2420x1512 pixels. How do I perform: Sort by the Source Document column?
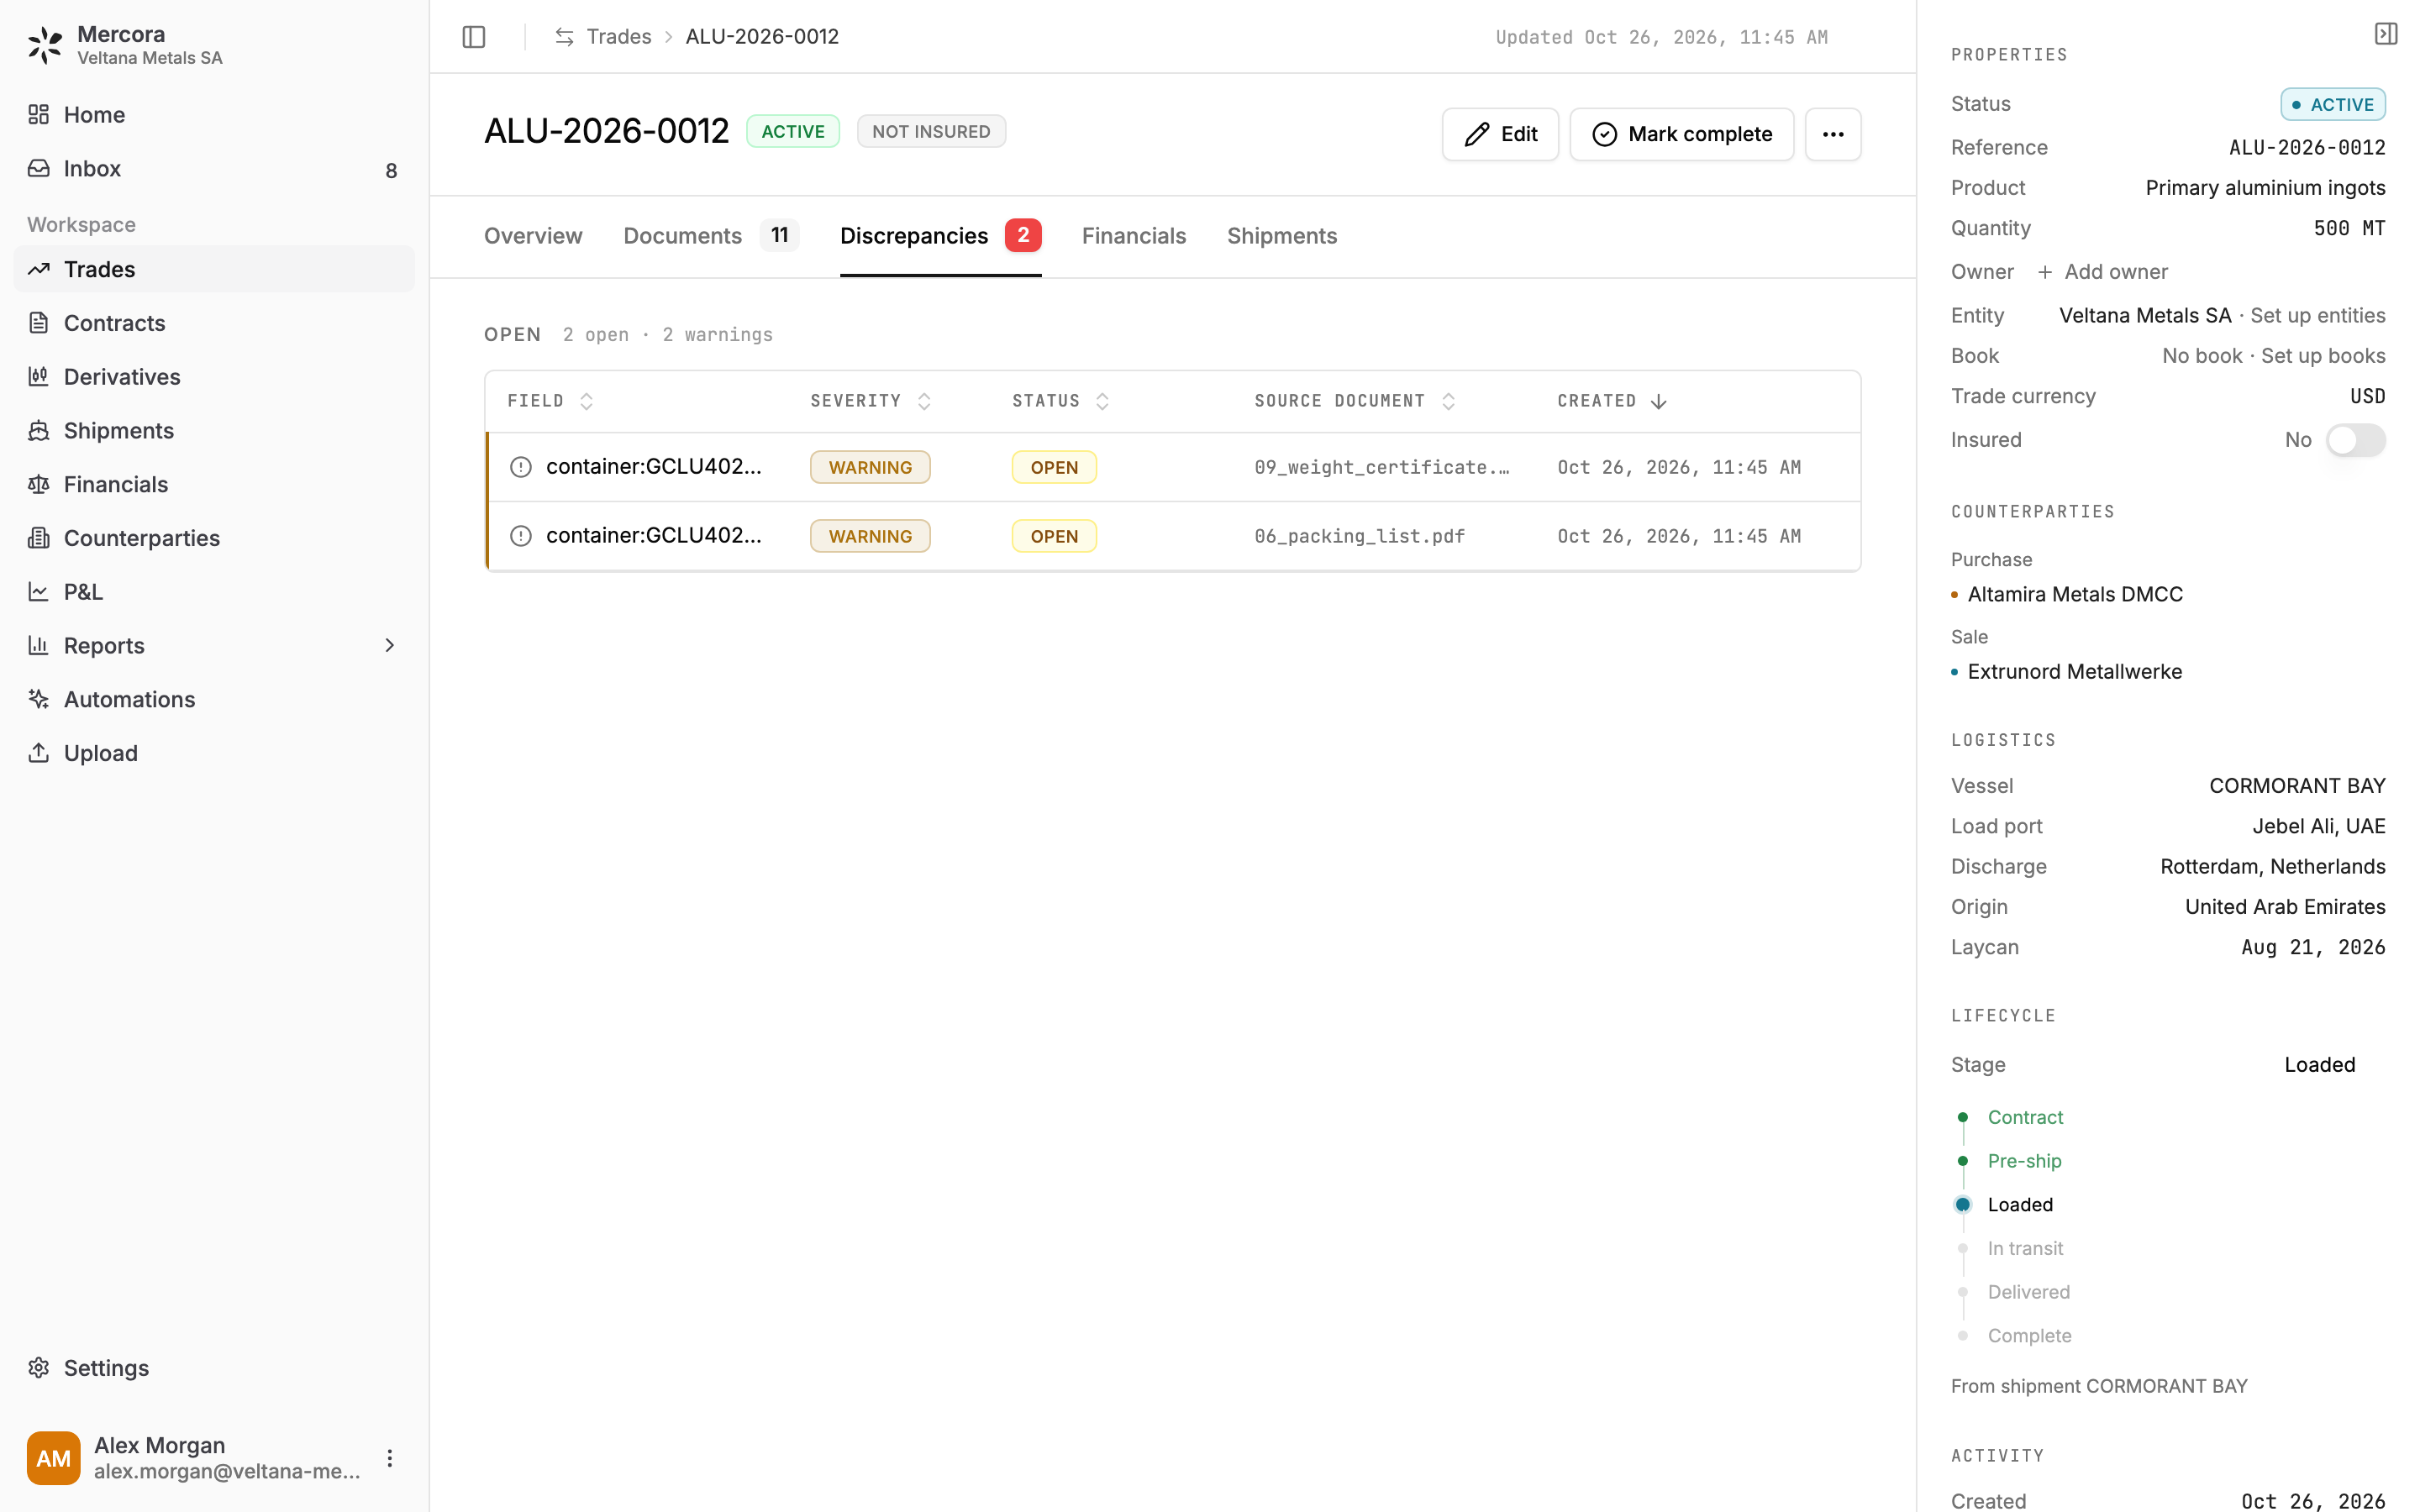point(1354,401)
